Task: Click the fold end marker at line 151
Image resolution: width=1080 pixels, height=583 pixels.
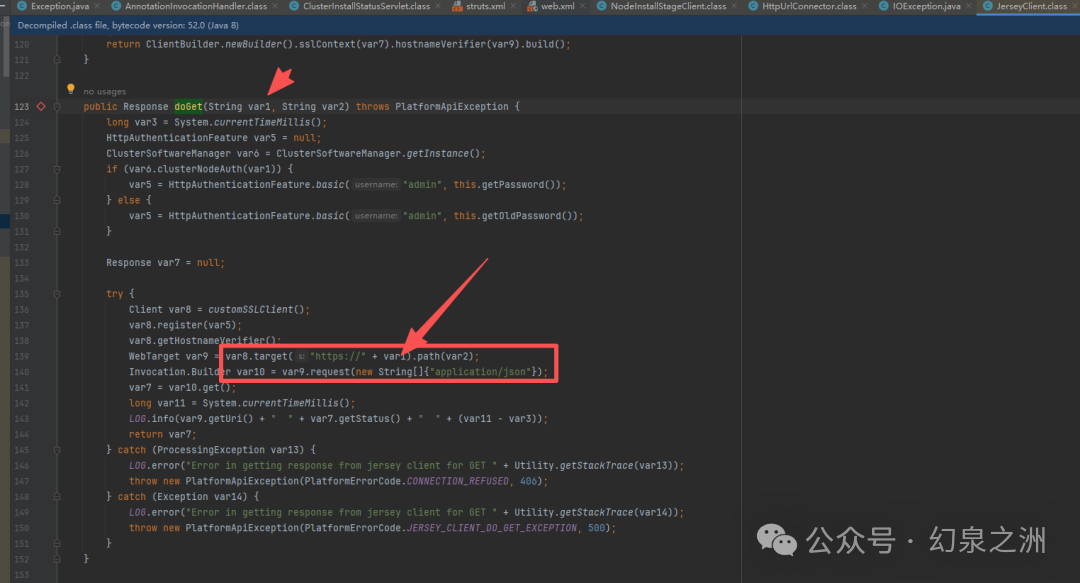Action: [x=57, y=544]
